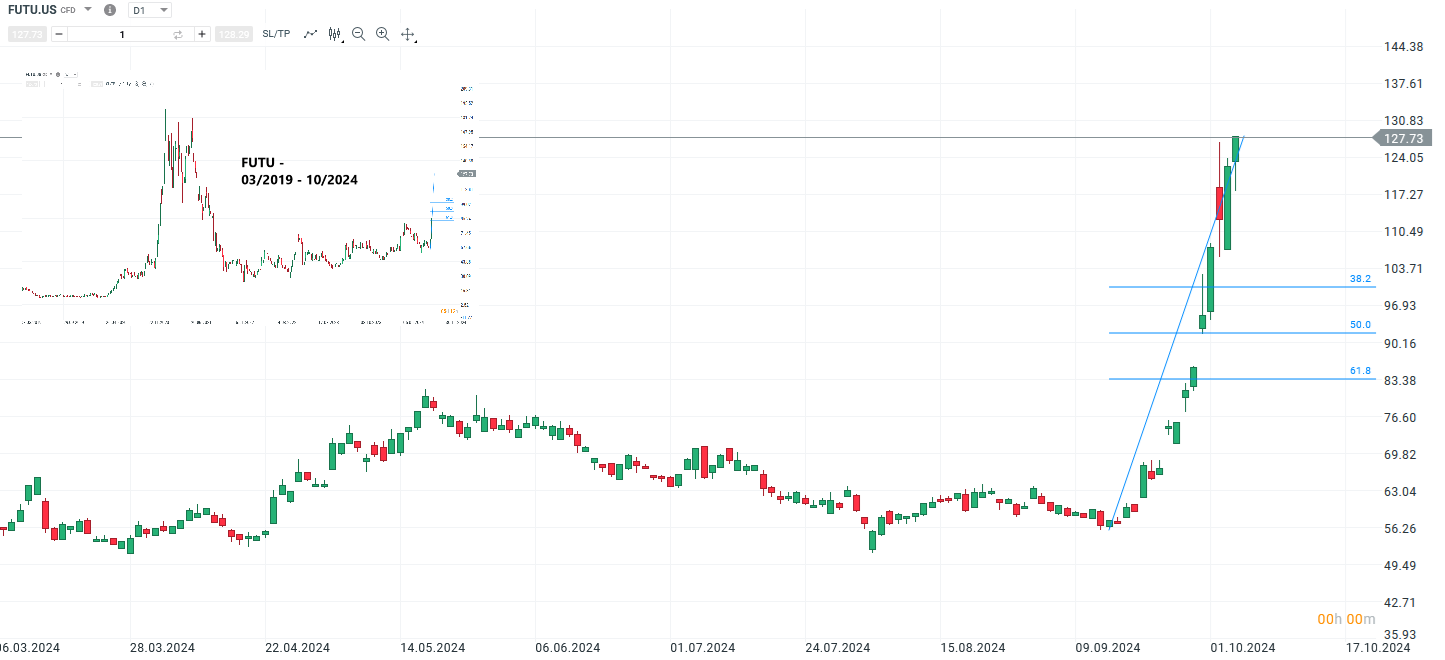Image resolution: width=1445 pixels, height=660 pixels.
Task: Open the indicator icon's small dropdown arrow
Action: click(x=342, y=41)
